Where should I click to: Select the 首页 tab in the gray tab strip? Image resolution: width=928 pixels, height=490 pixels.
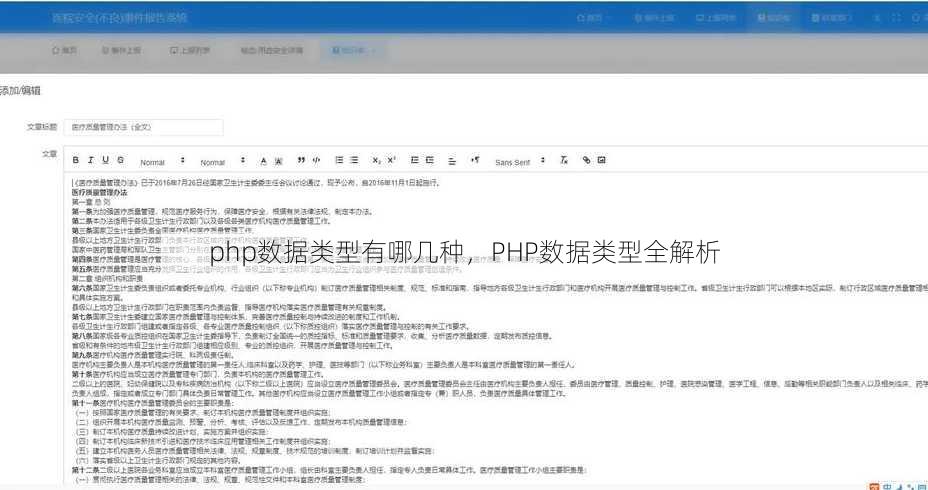(x=65, y=51)
